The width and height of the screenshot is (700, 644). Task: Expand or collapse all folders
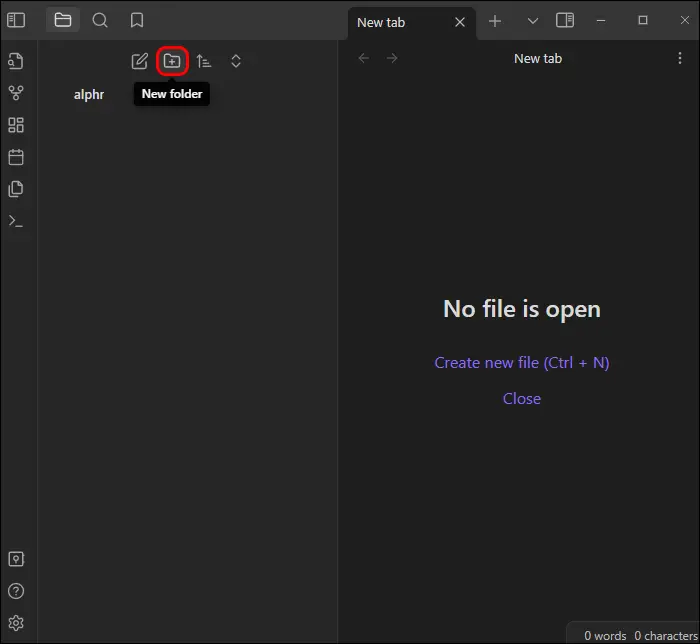coord(236,61)
